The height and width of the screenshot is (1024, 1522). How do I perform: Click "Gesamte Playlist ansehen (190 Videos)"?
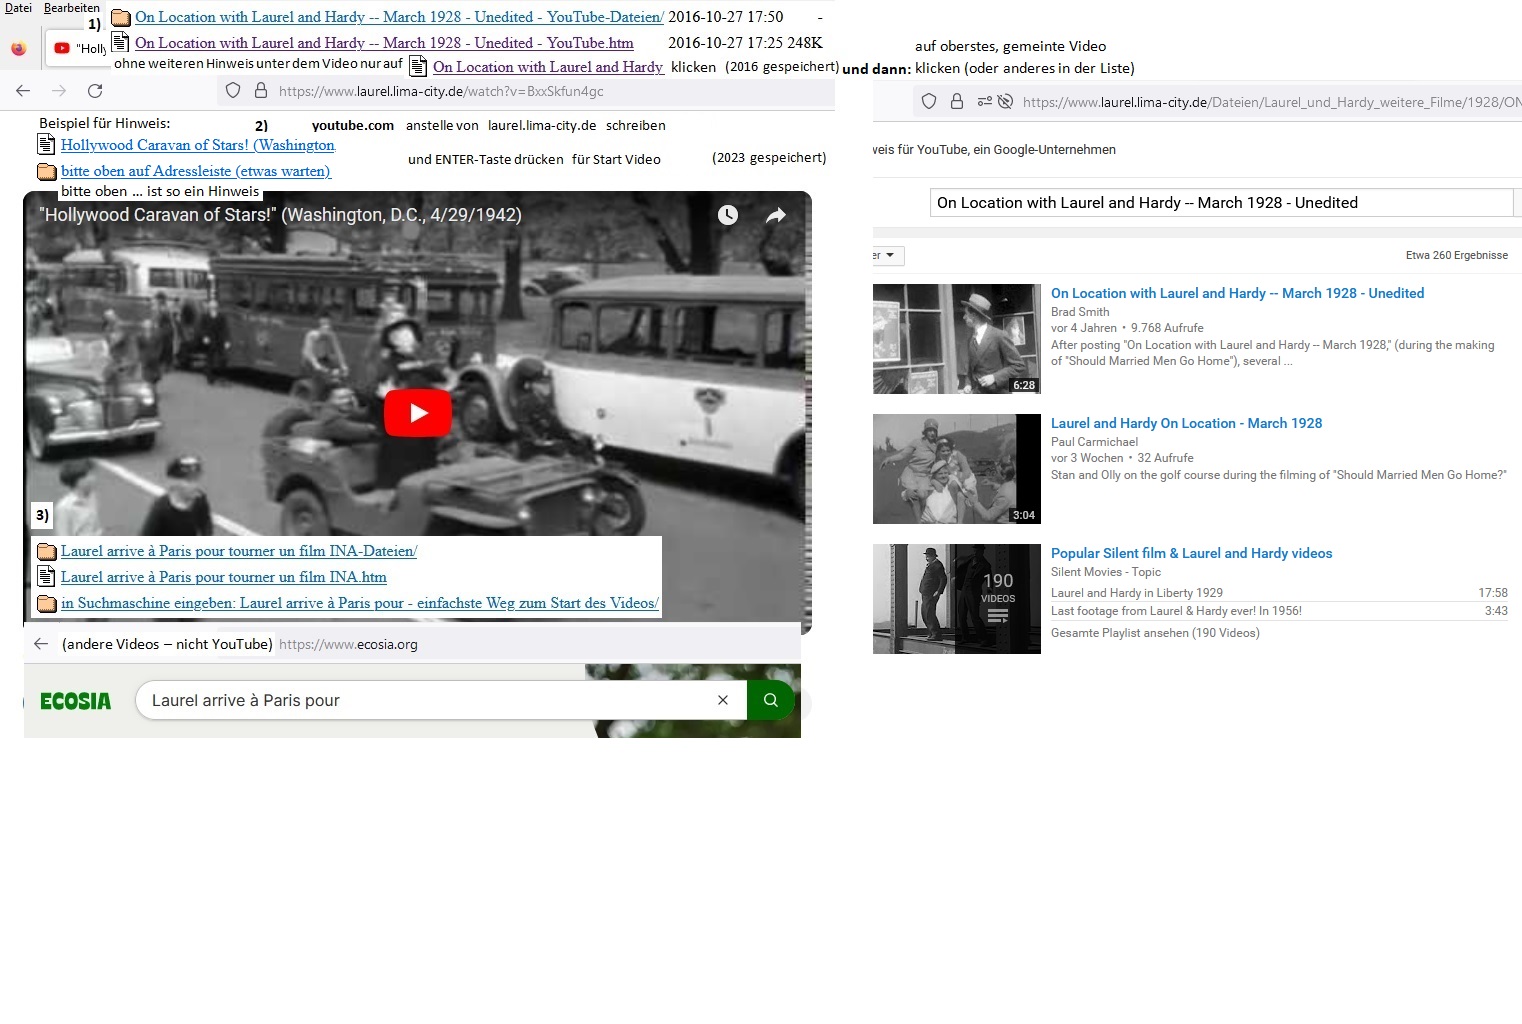click(x=1155, y=633)
